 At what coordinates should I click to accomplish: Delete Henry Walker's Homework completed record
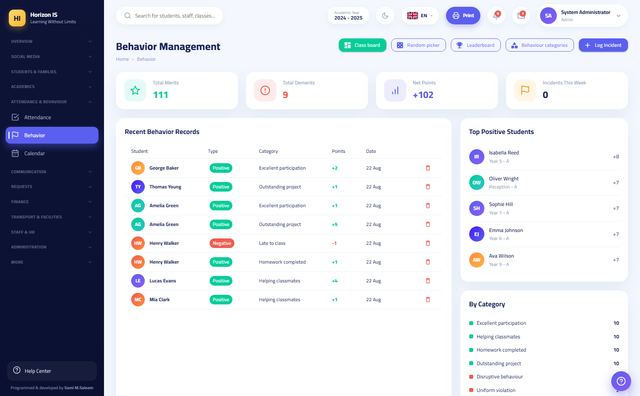[x=428, y=262]
